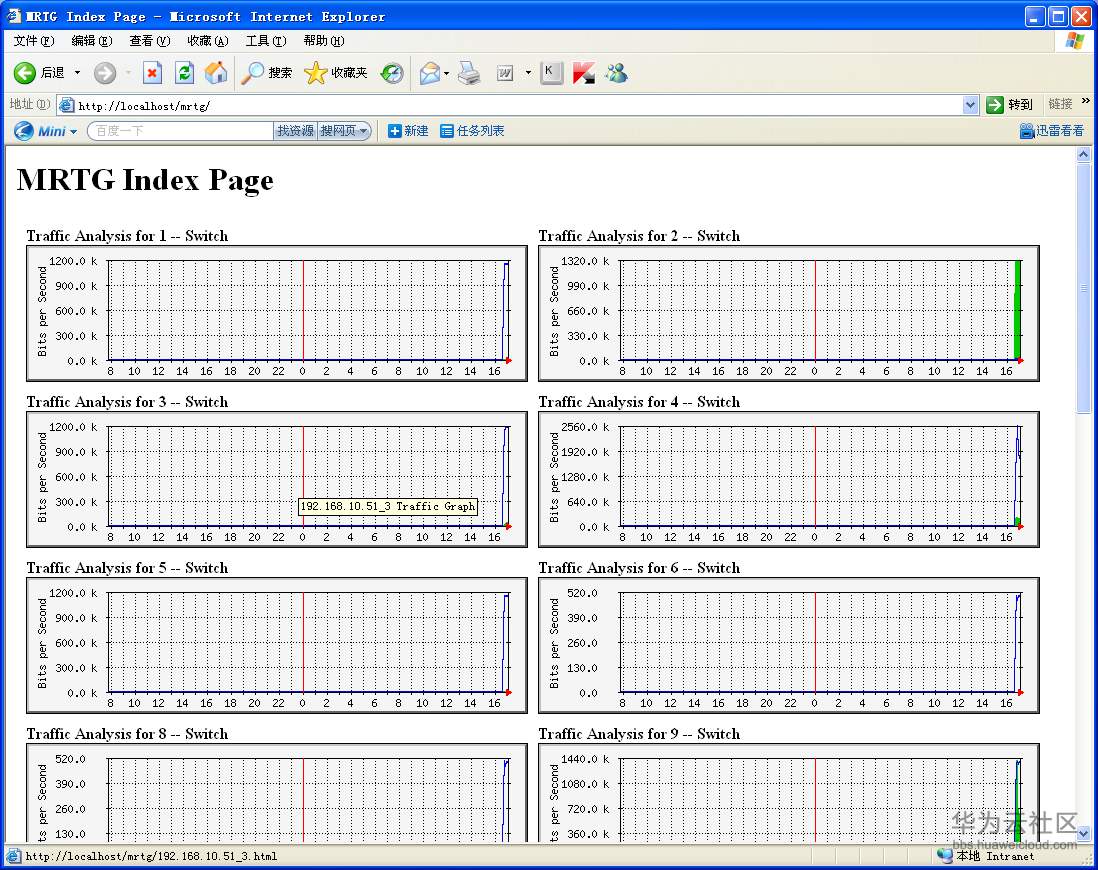1098x870 pixels.
Task: Open the Search (搜索) magnifier tool
Action: tap(266, 73)
